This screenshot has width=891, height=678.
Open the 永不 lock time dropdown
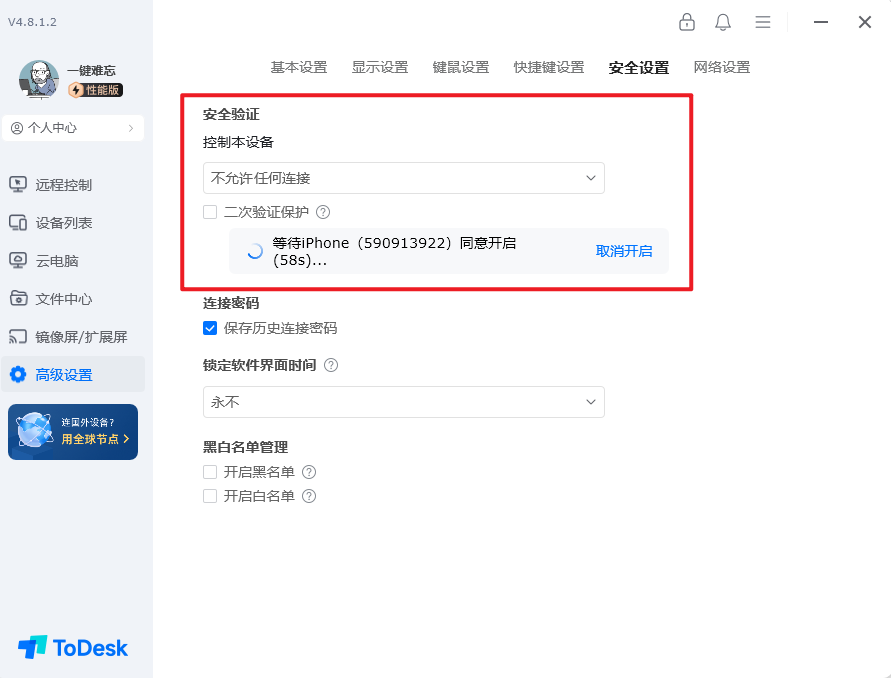pyautogui.click(x=403, y=402)
